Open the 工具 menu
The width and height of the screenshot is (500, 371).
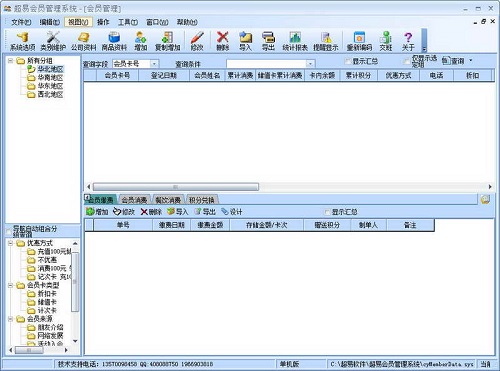[x=128, y=22]
